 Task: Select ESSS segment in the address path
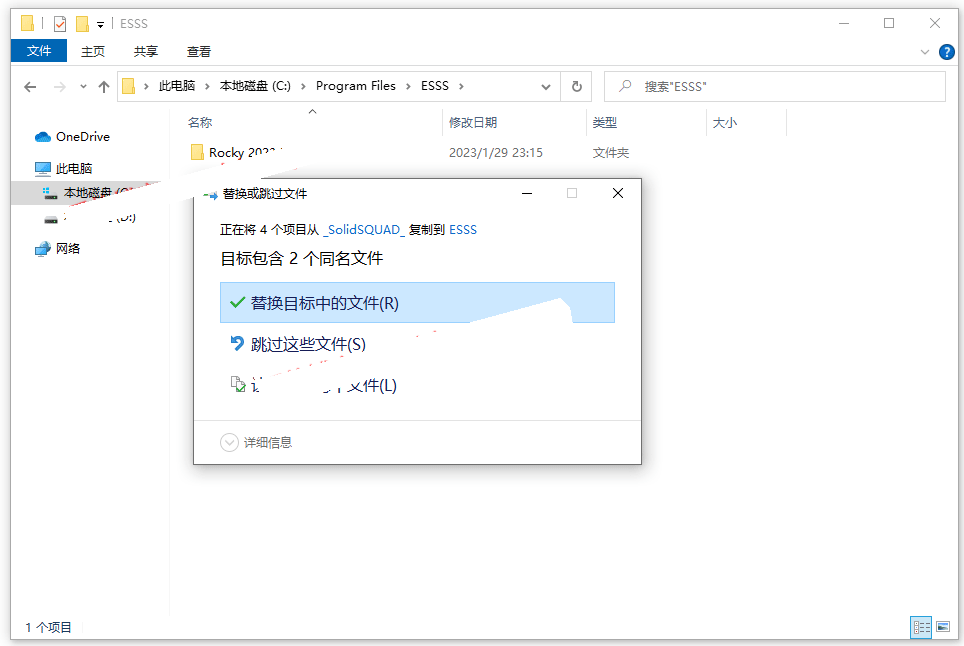(x=435, y=86)
